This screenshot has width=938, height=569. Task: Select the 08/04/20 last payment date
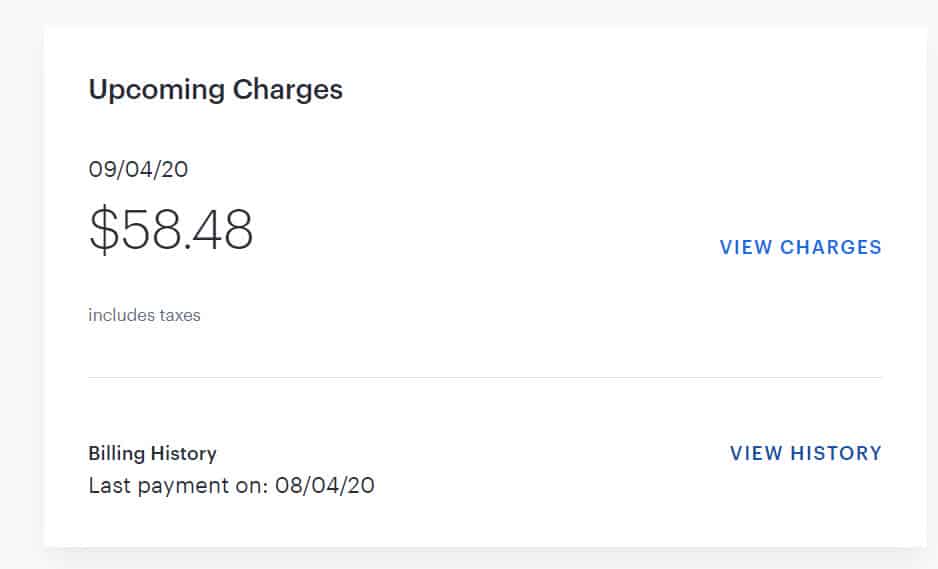[325, 486]
